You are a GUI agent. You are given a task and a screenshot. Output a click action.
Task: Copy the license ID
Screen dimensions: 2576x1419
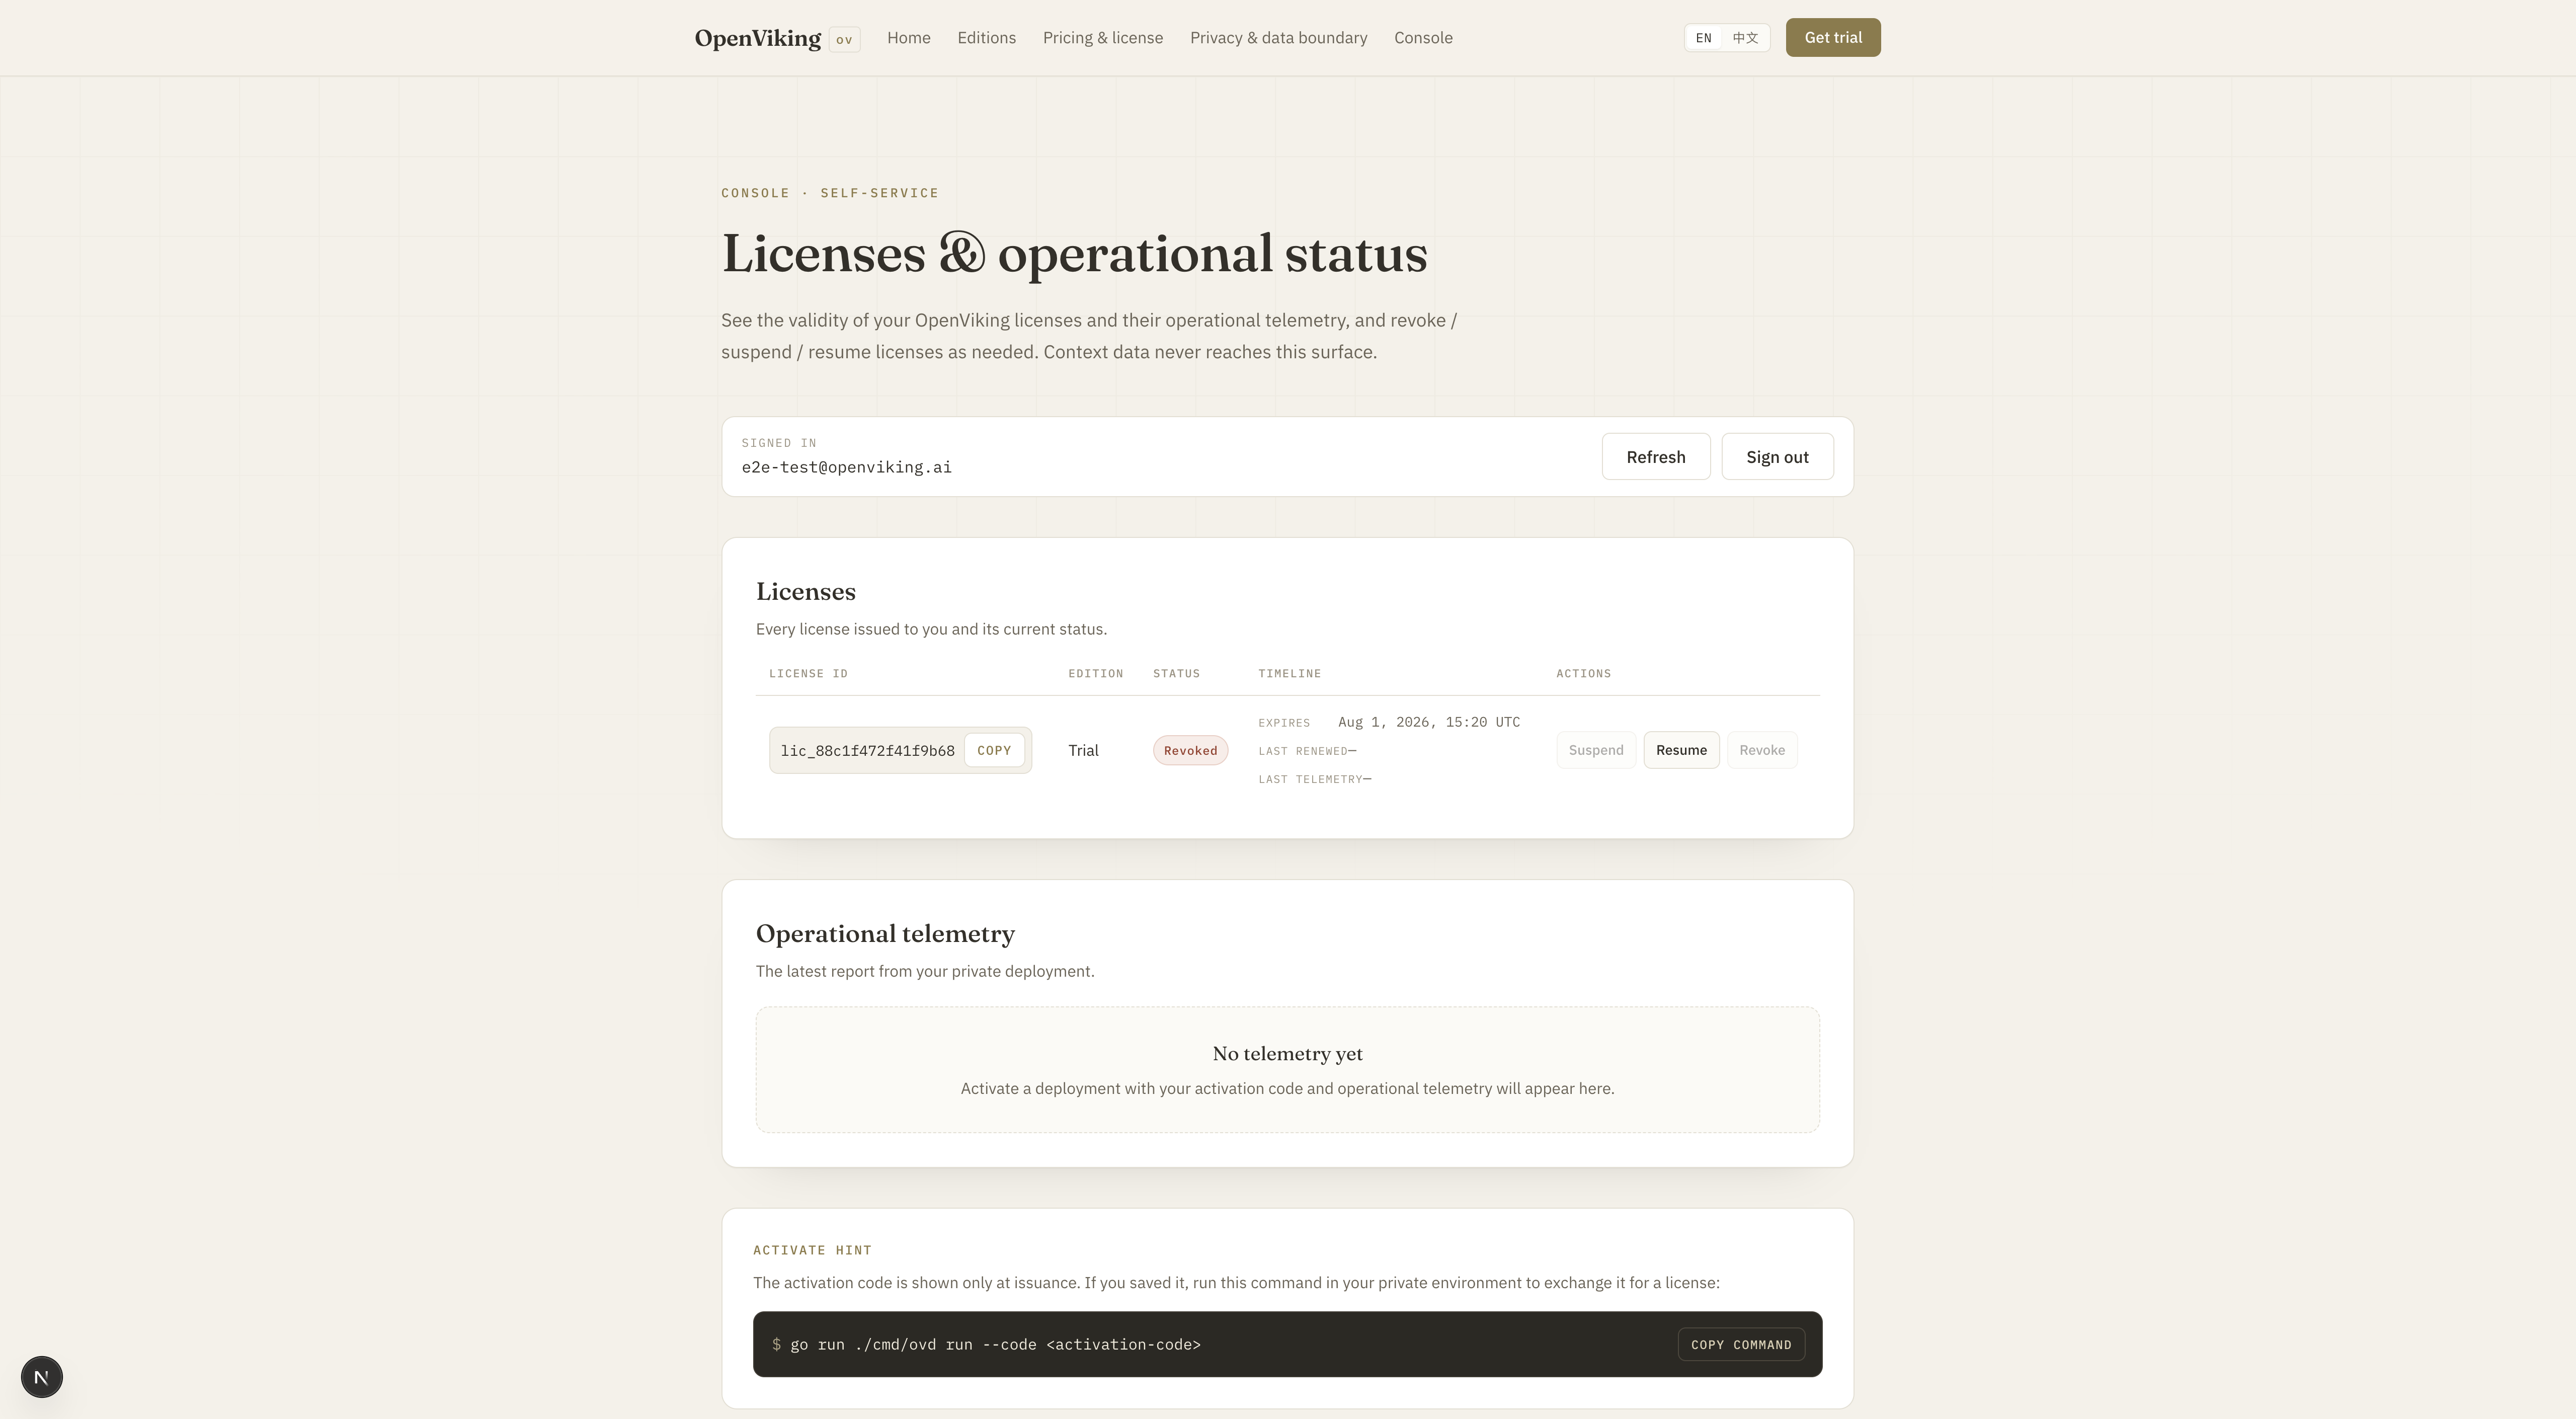click(x=993, y=750)
